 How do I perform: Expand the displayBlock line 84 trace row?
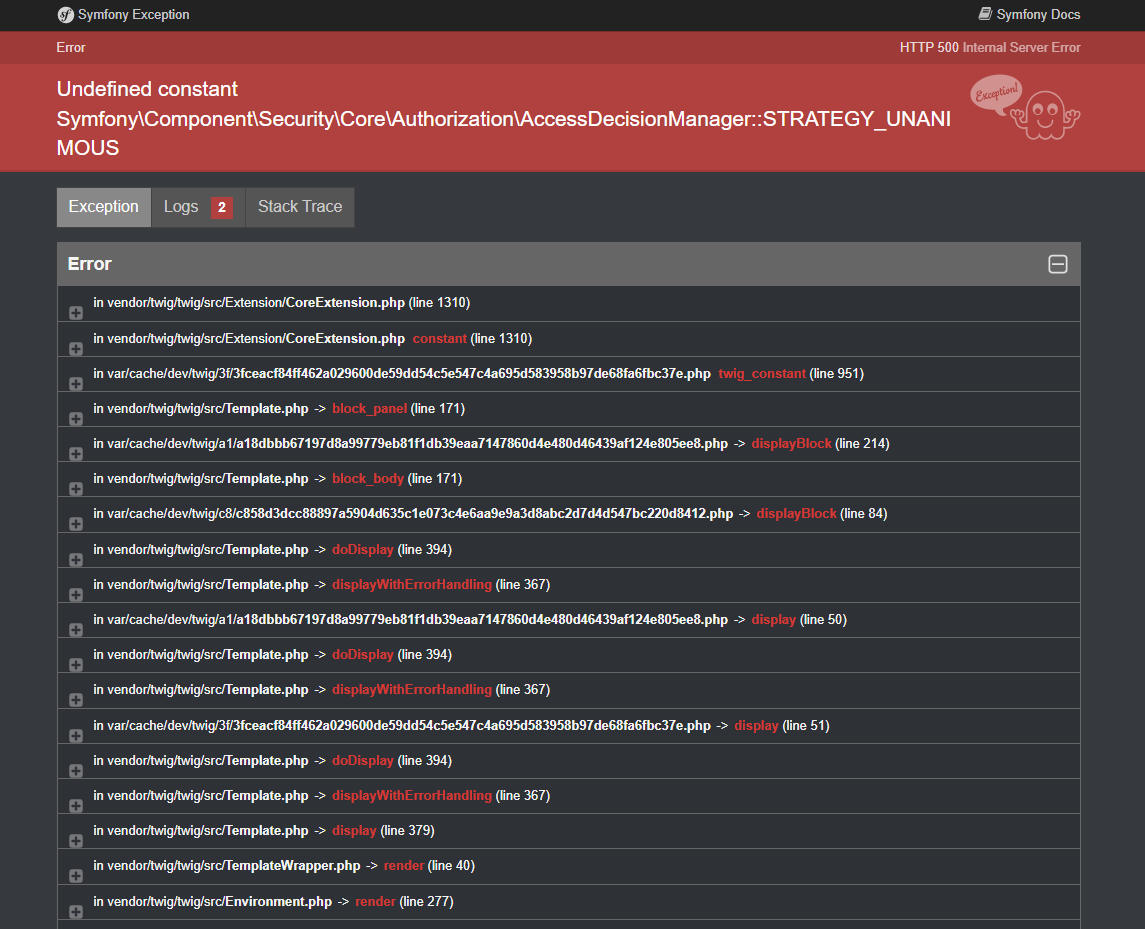(76, 524)
